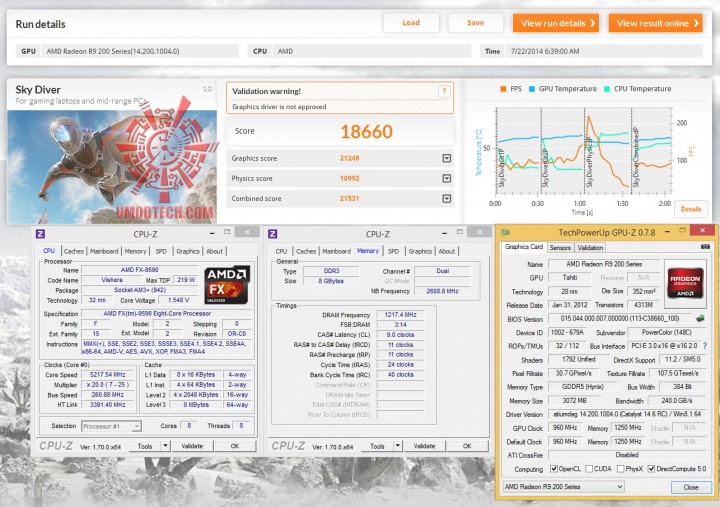The image size is (720, 507).
Task: Open Mainboard tab in left CPU-Z window
Action: pyautogui.click(x=104, y=251)
